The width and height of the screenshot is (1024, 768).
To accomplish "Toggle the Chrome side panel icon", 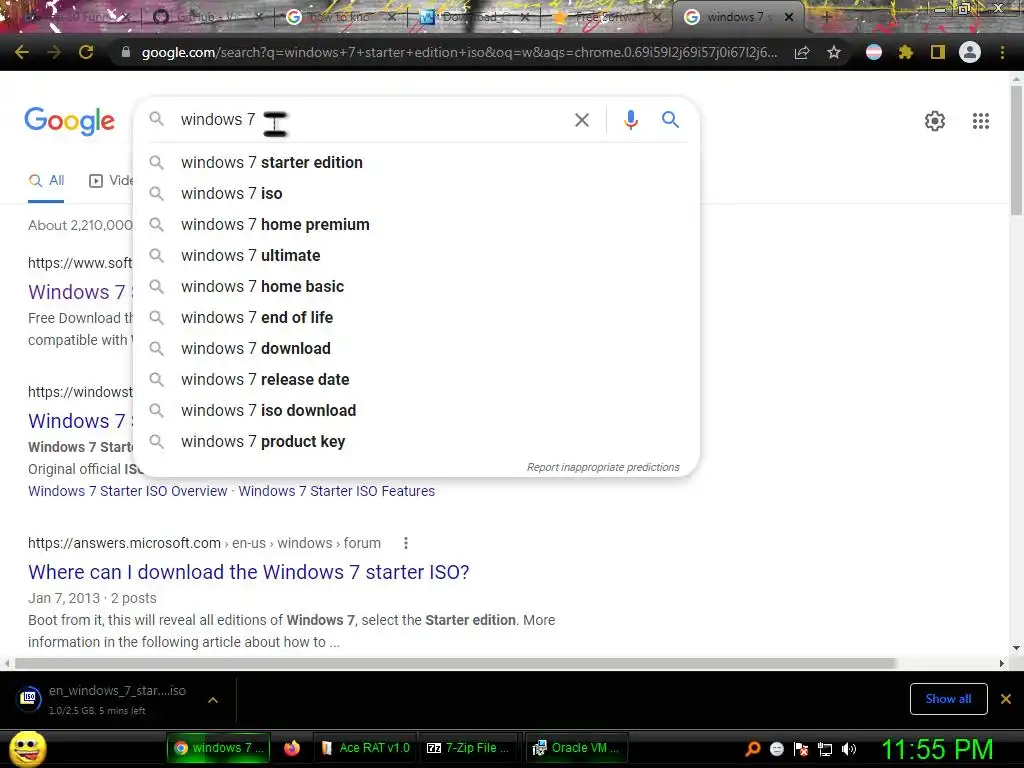I will point(938,52).
